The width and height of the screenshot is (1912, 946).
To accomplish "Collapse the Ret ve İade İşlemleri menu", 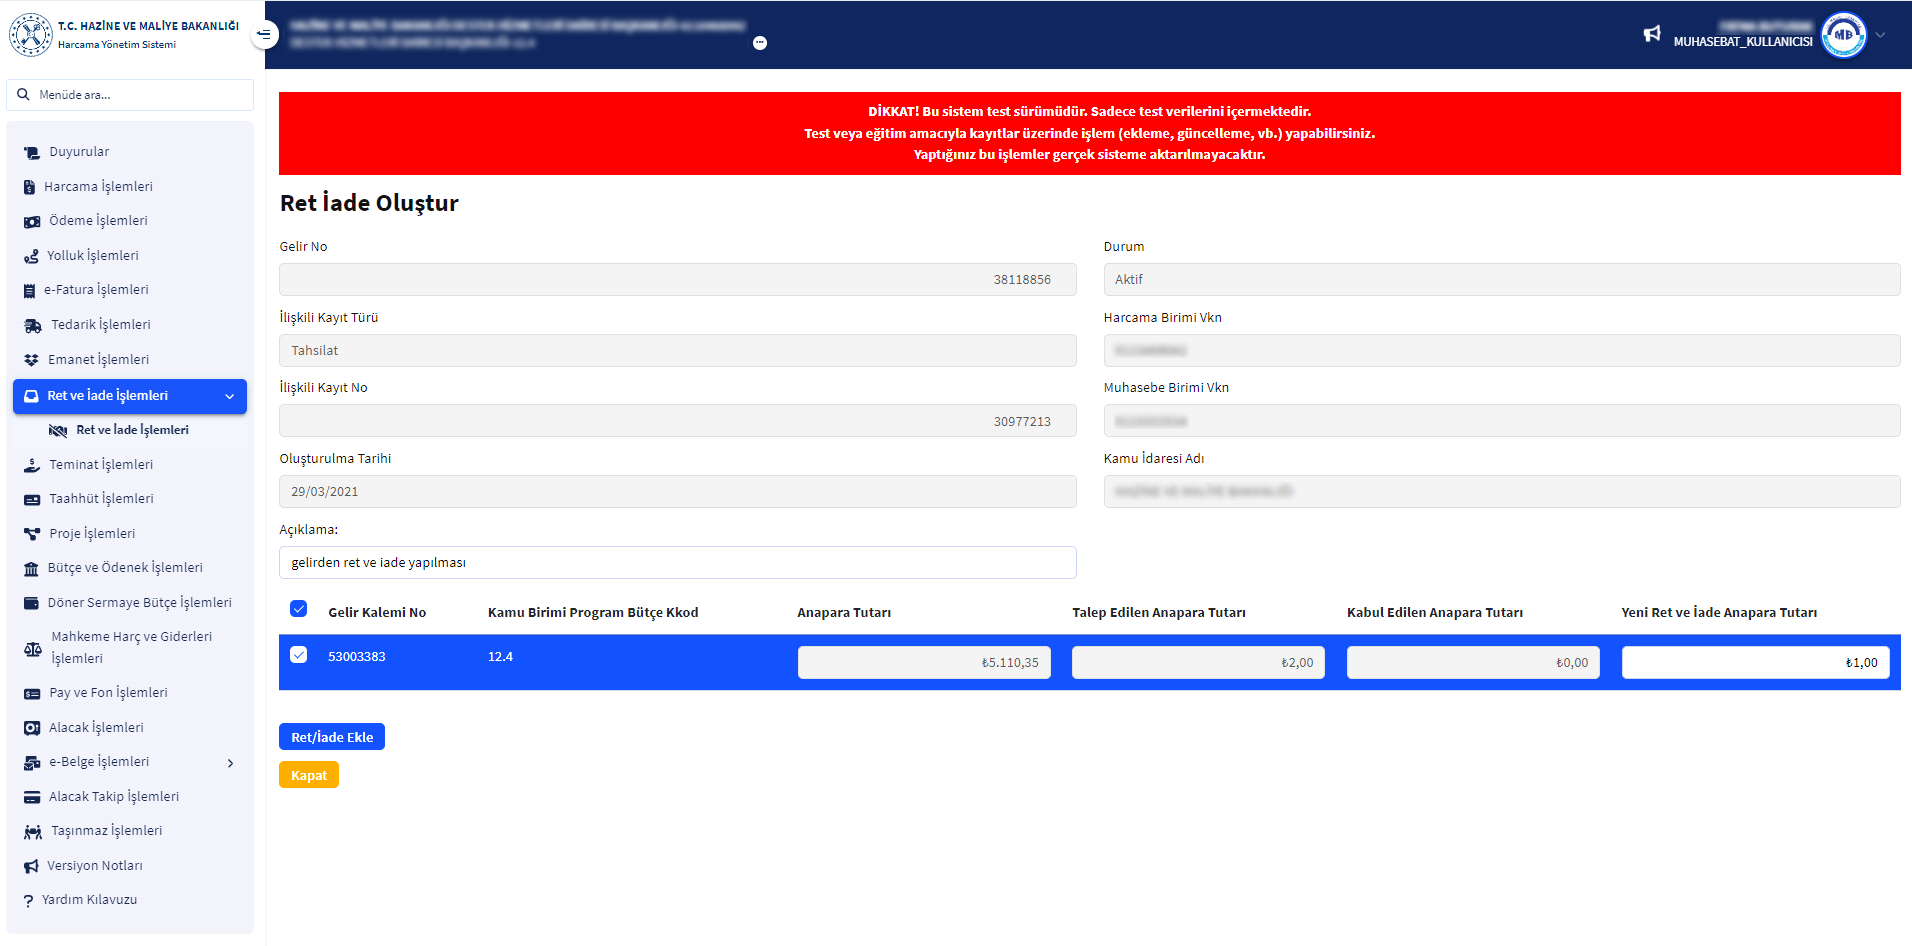I will point(229,396).
